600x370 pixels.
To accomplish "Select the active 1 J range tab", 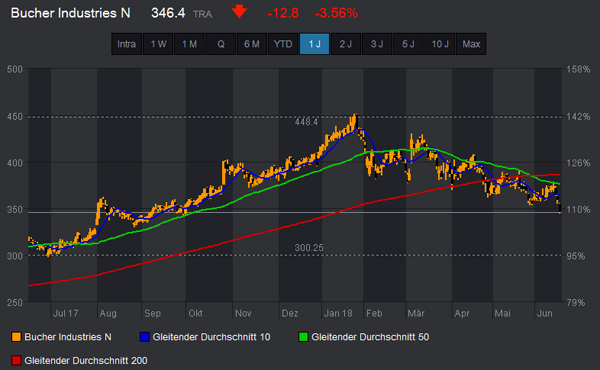I will (315, 44).
